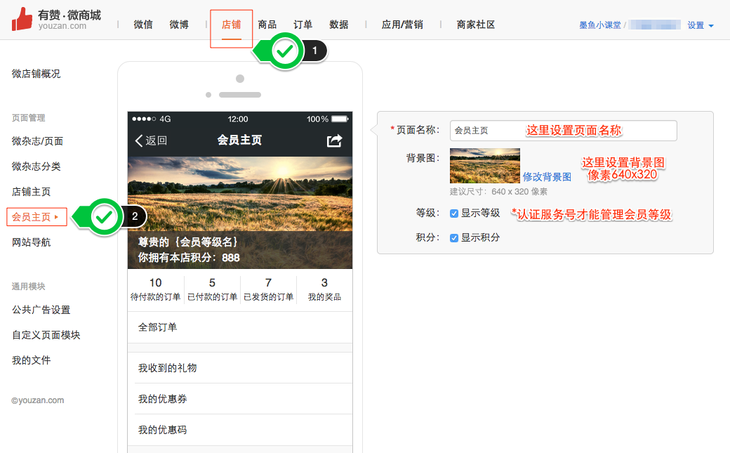Tap the share icon in phone preview

tap(334, 141)
